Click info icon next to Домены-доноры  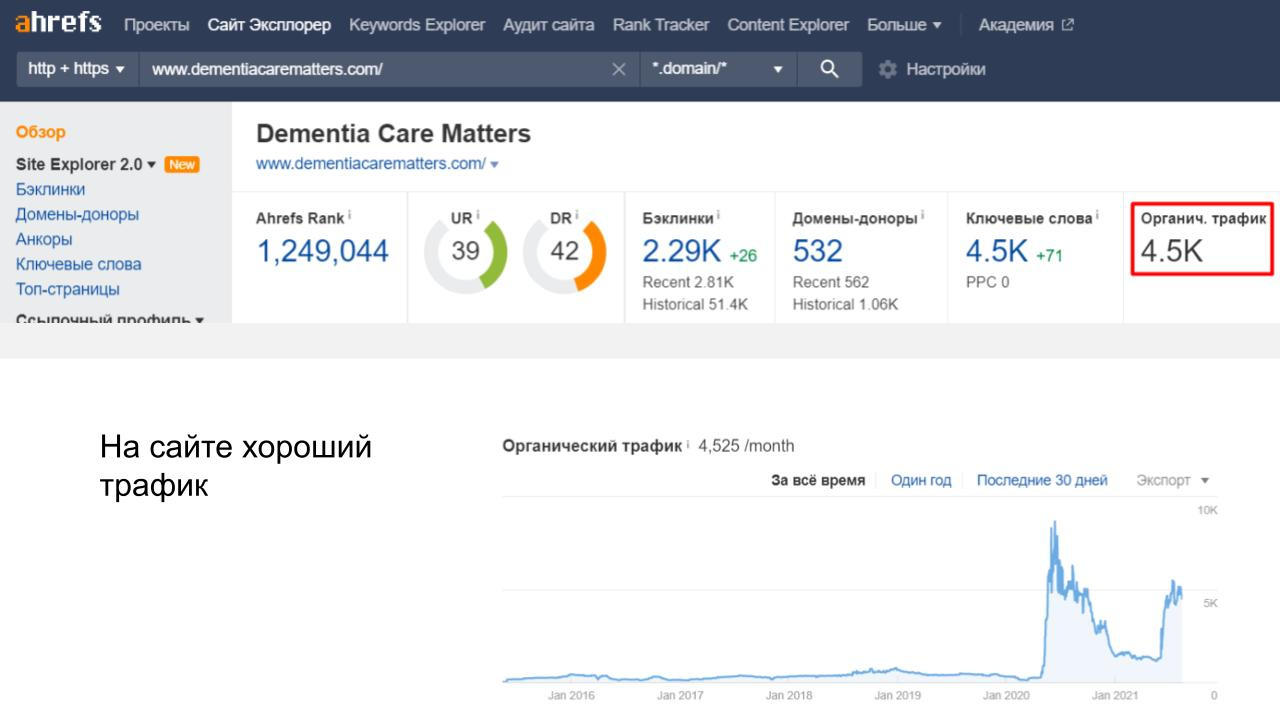922,217
